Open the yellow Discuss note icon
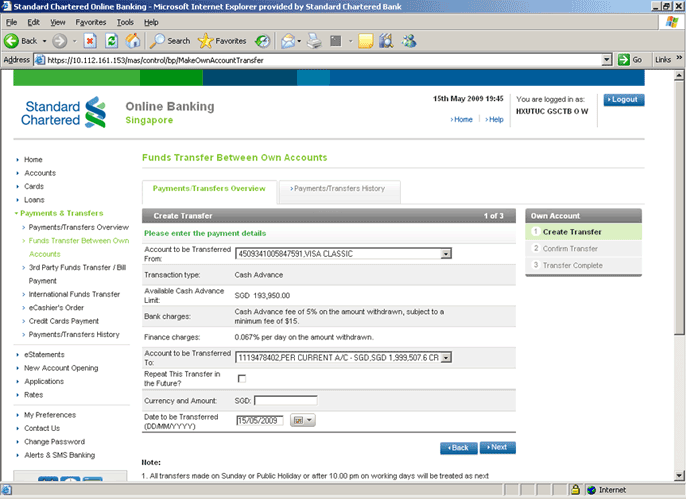Image resolution: width=686 pixels, height=499 pixels. click(366, 41)
